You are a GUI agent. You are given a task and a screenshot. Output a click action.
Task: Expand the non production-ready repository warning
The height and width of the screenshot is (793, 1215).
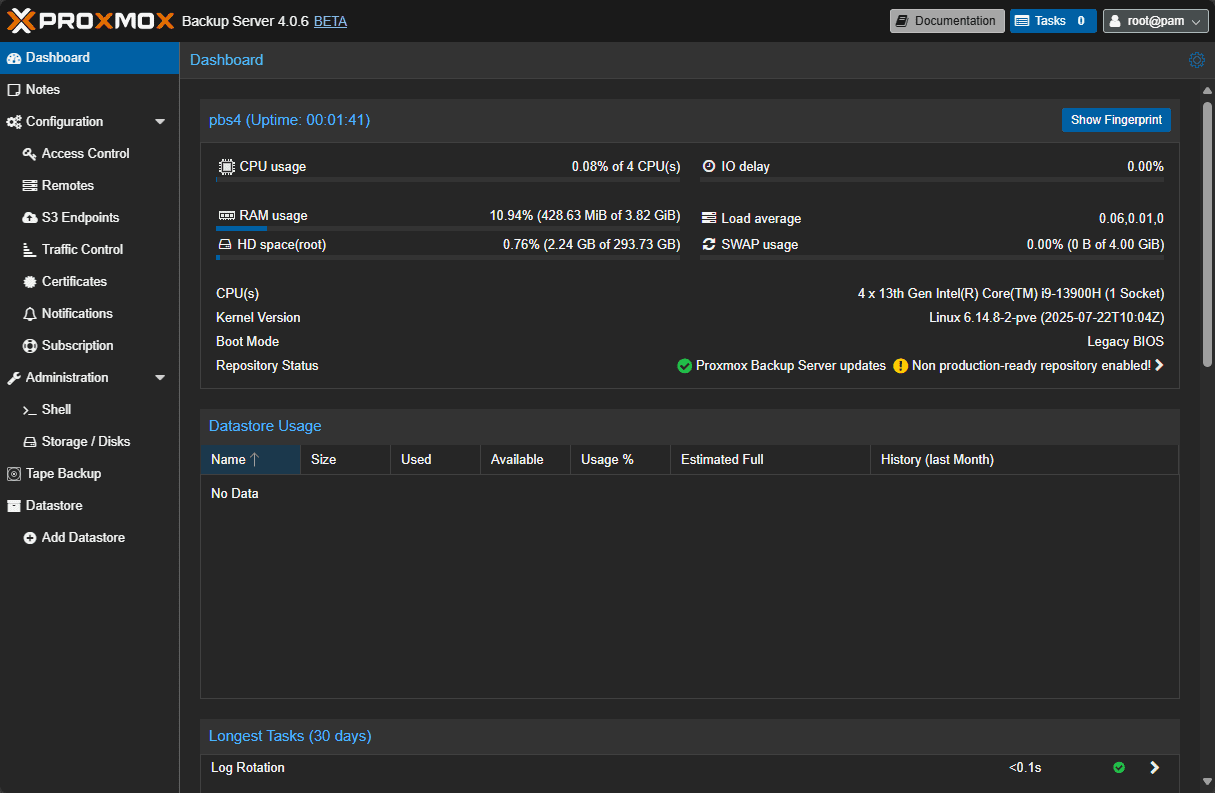(x=1159, y=365)
